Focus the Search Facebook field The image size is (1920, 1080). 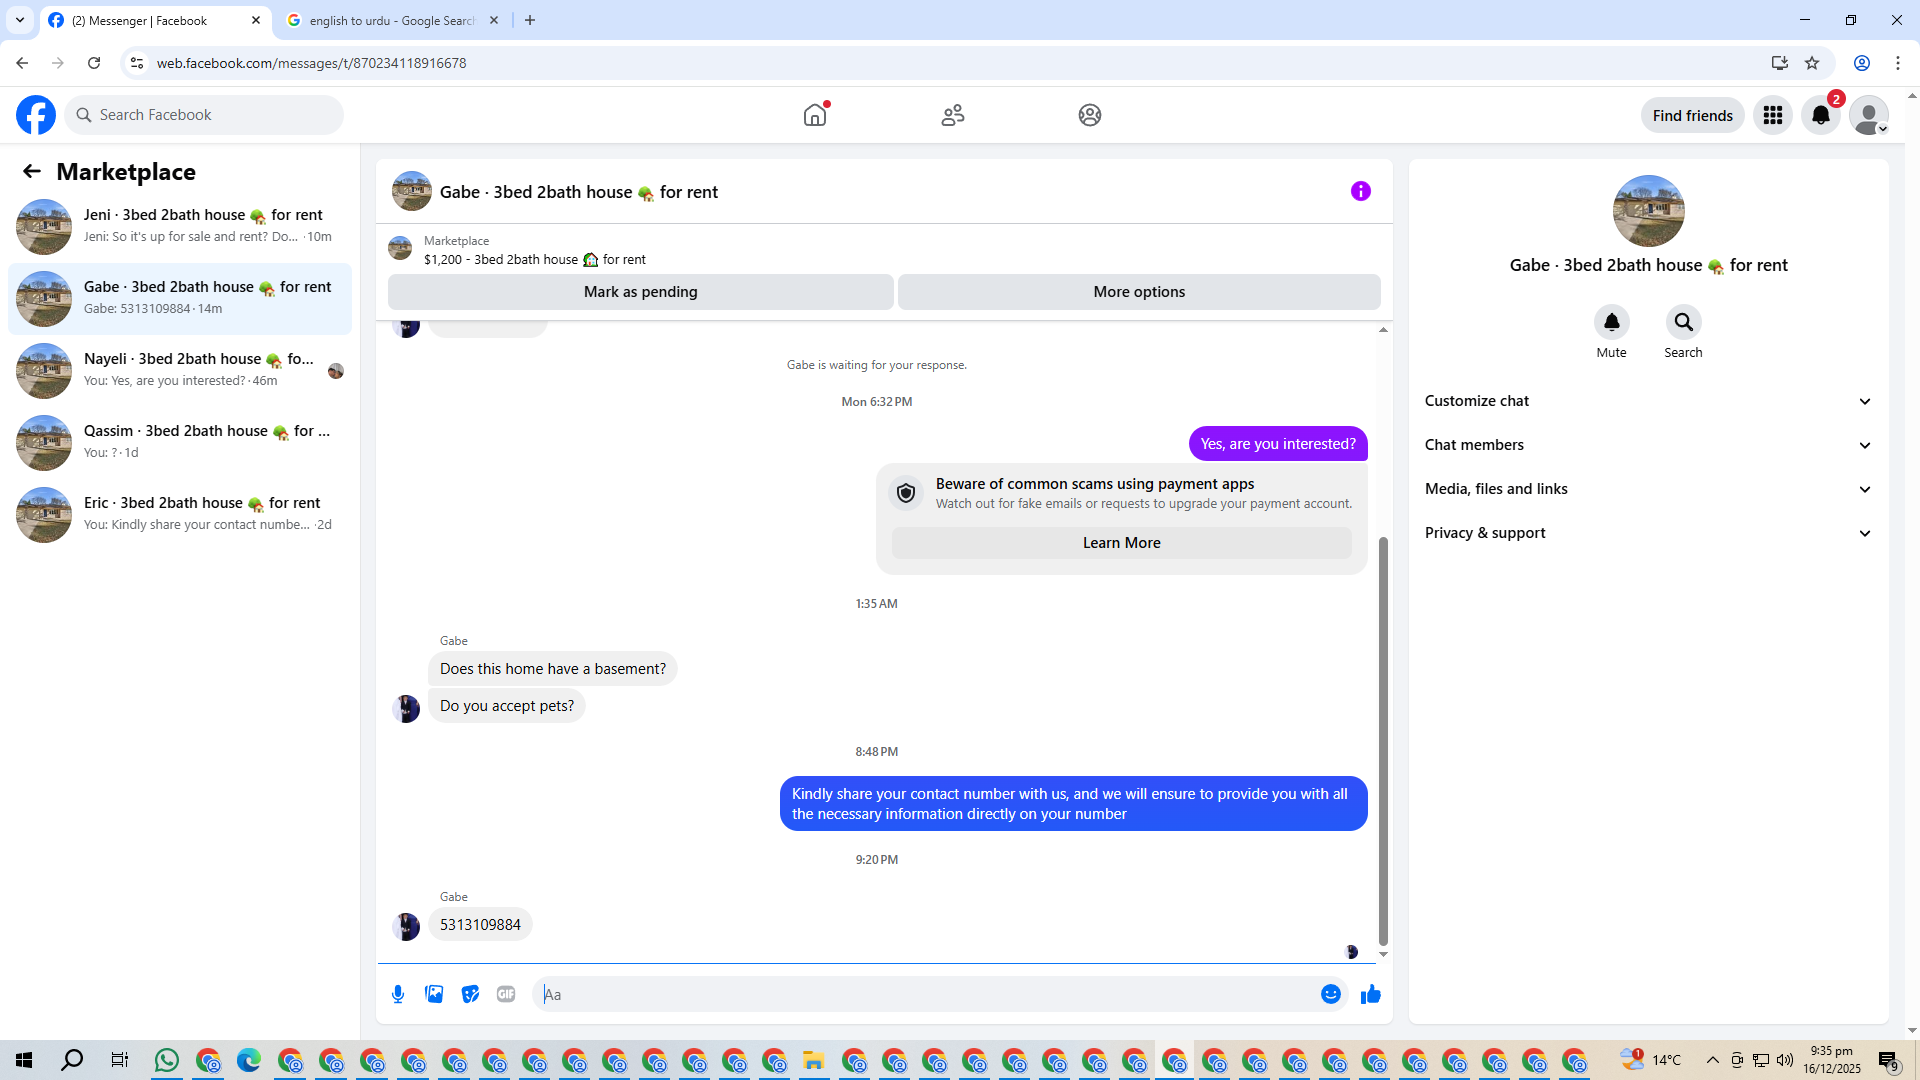(x=205, y=115)
